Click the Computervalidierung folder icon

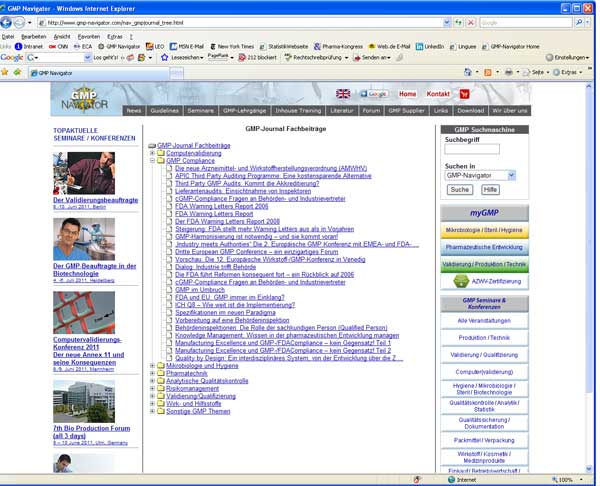(160, 153)
